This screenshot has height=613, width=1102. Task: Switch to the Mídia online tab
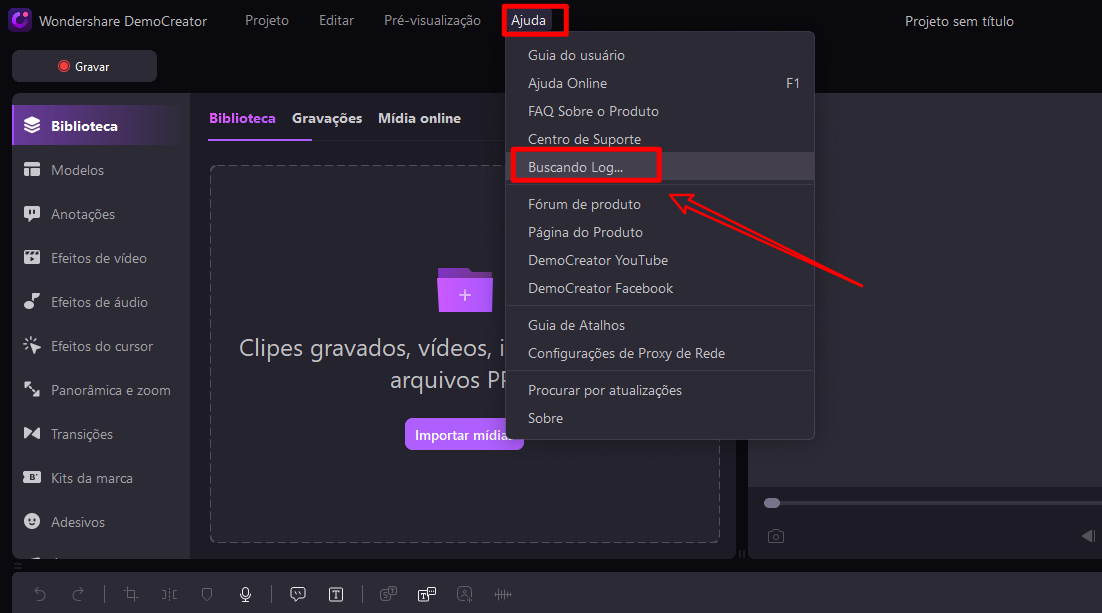(x=419, y=118)
